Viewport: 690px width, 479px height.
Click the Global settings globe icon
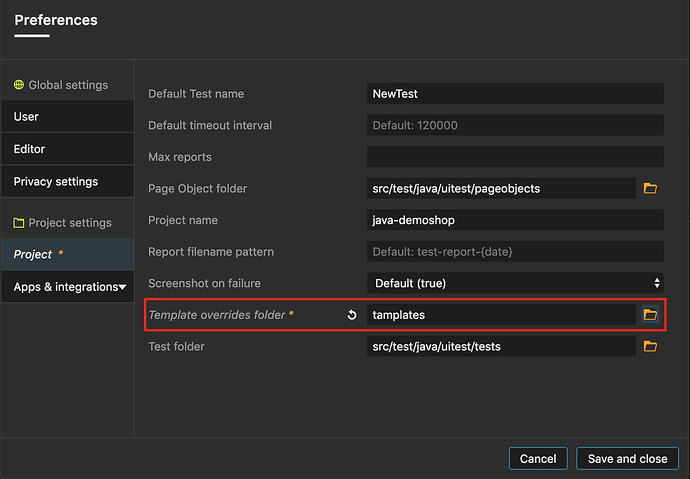pos(18,84)
